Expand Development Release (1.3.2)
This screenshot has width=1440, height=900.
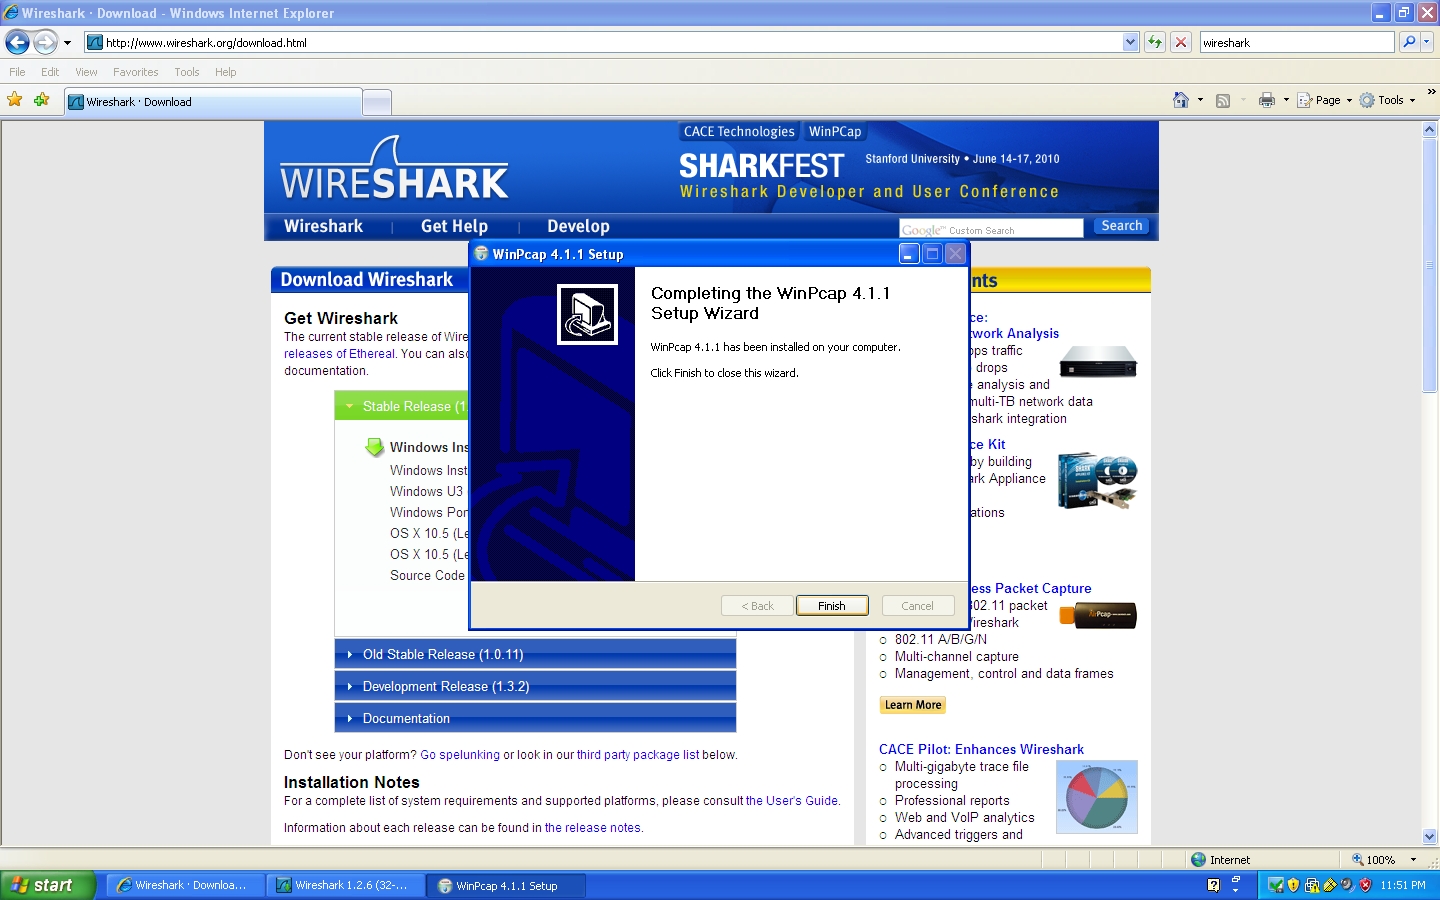535,686
